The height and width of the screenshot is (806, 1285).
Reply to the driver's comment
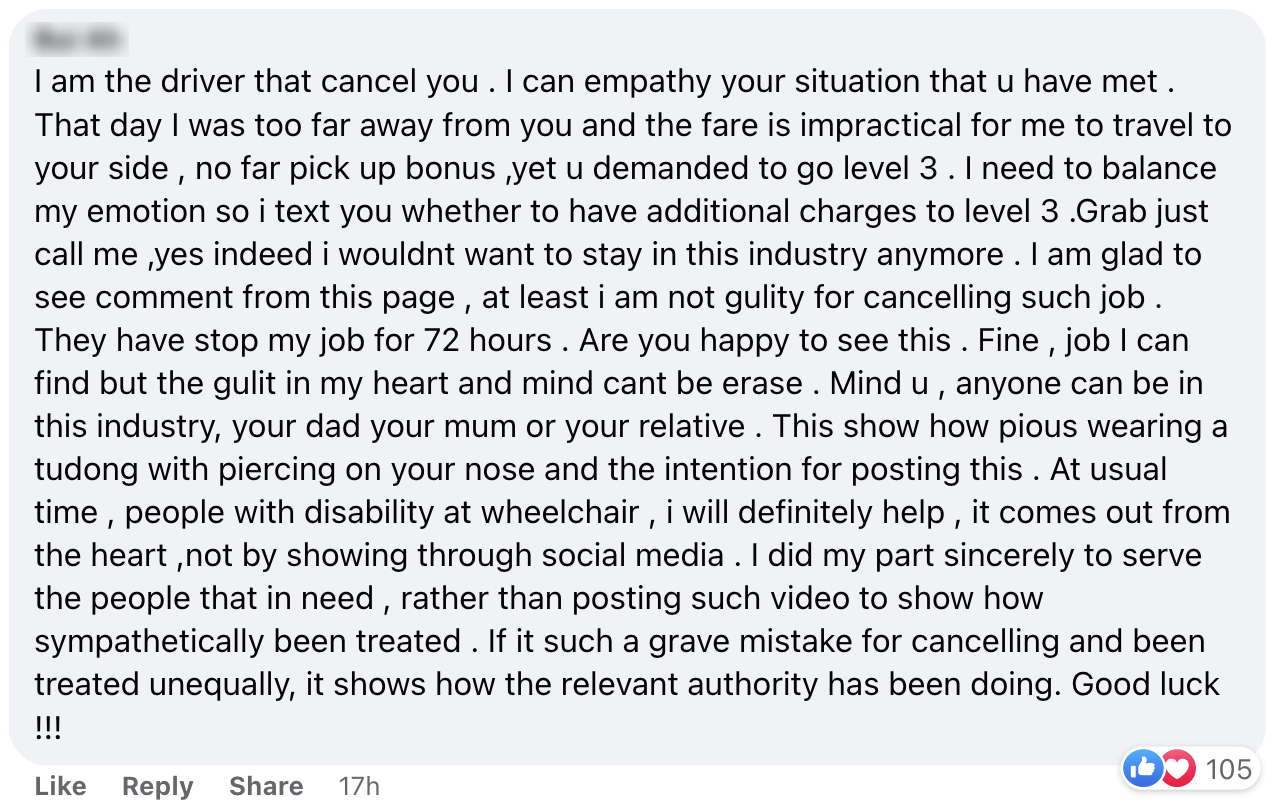pyautogui.click(x=157, y=786)
